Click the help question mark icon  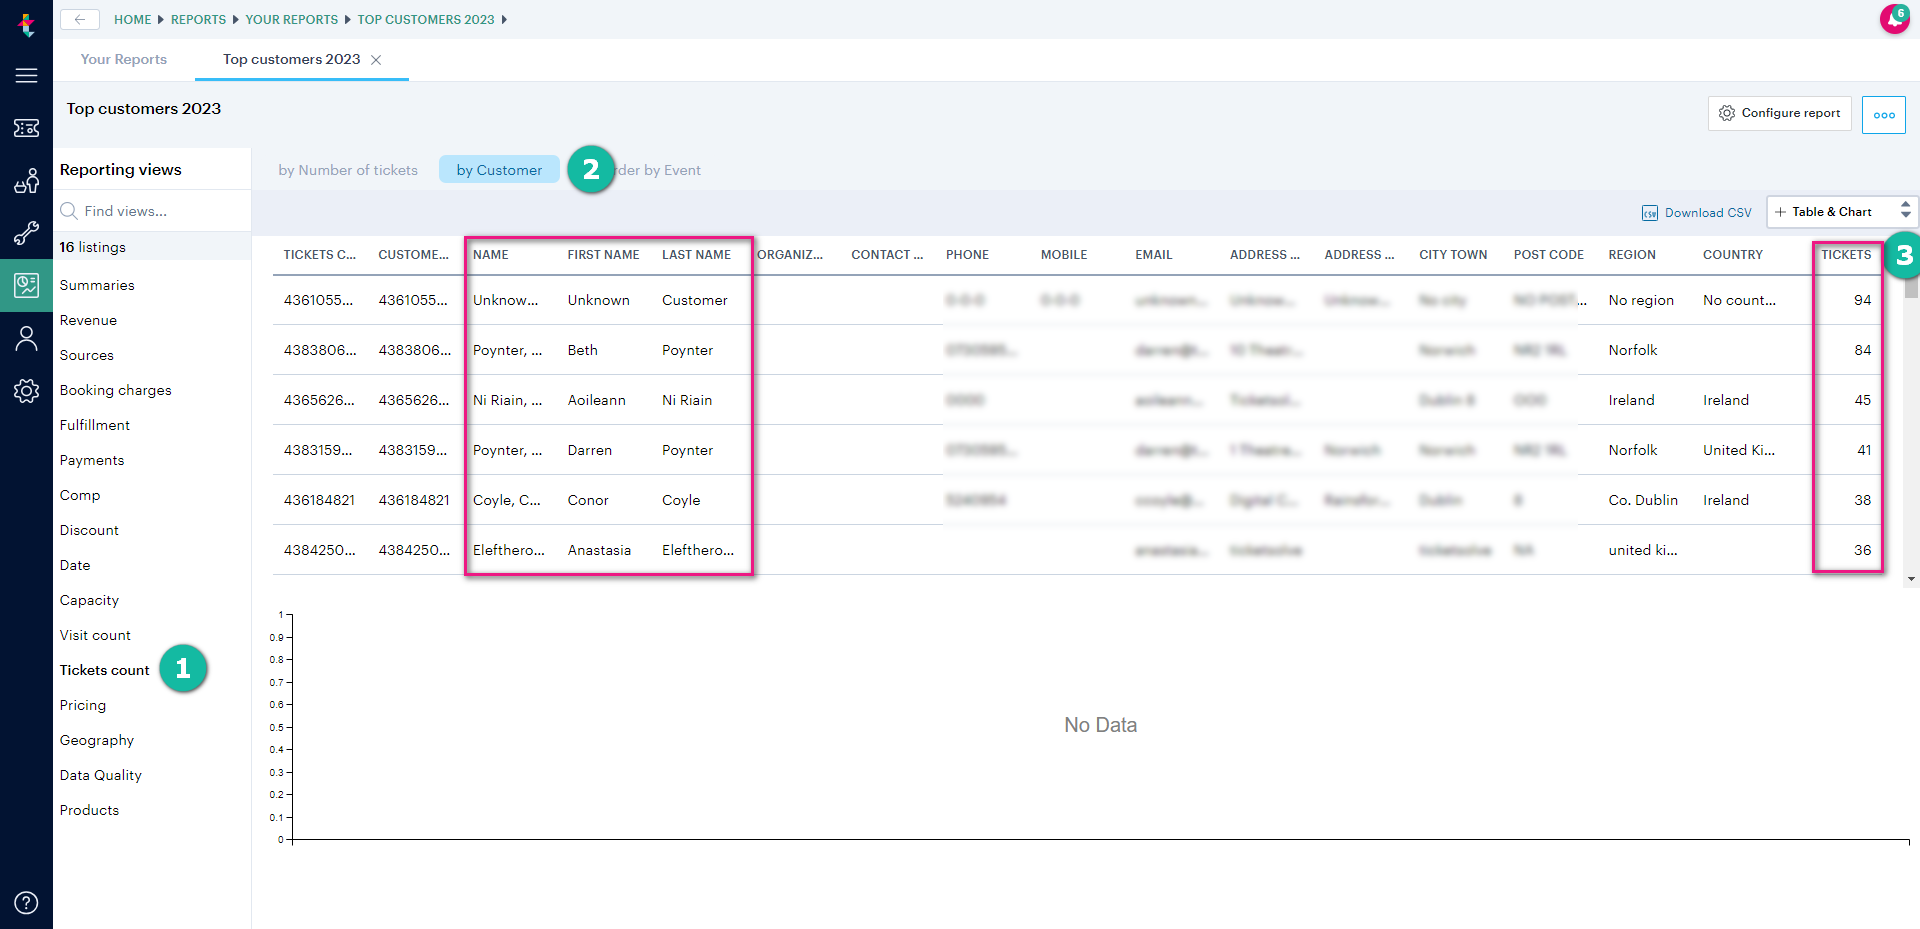(27, 902)
